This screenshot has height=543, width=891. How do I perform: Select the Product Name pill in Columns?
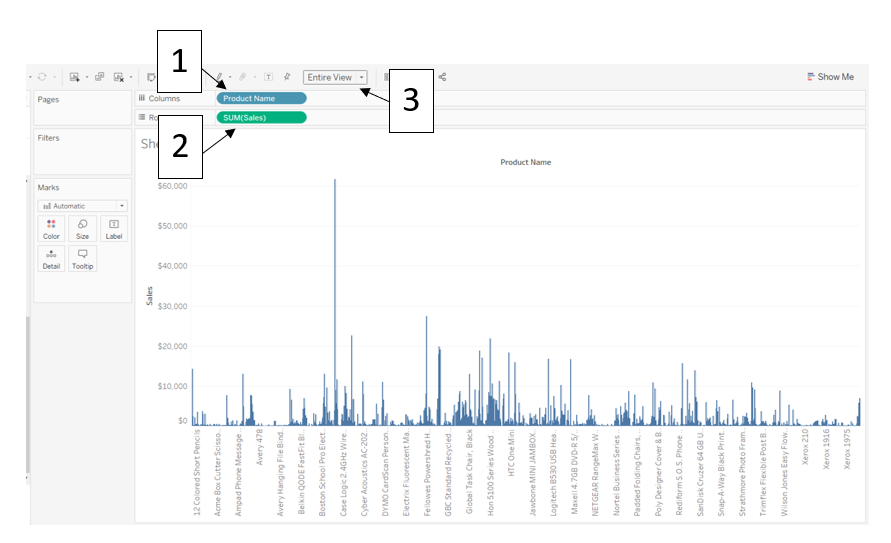pyautogui.click(x=261, y=98)
